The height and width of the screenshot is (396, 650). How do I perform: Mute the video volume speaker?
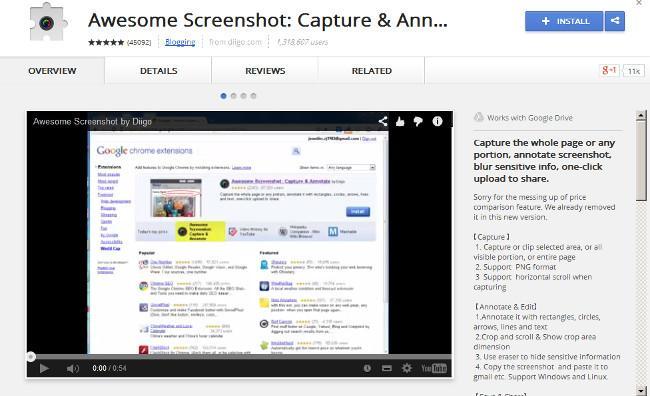73,368
